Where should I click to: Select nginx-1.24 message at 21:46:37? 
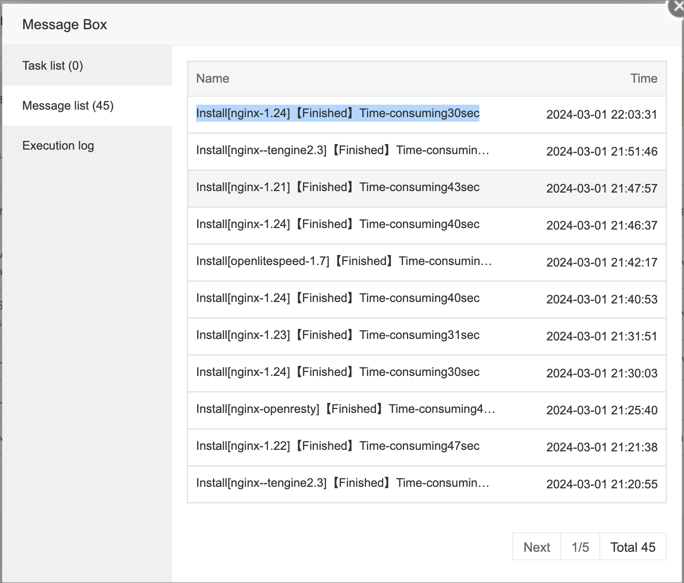point(338,225)
